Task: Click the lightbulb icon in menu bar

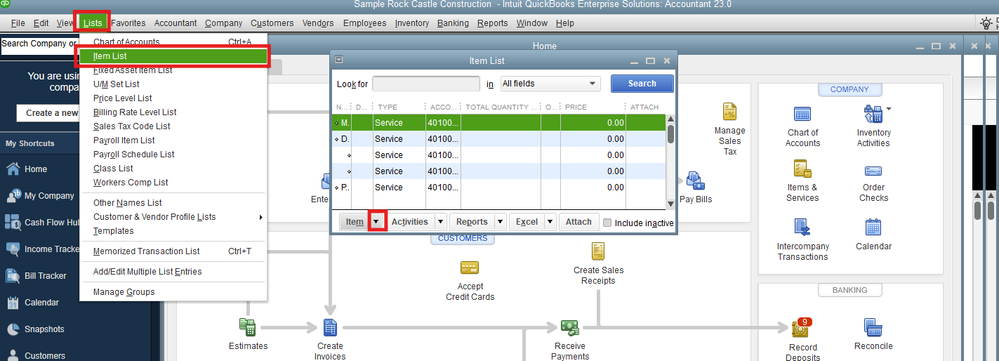Action: coord(986,23)
